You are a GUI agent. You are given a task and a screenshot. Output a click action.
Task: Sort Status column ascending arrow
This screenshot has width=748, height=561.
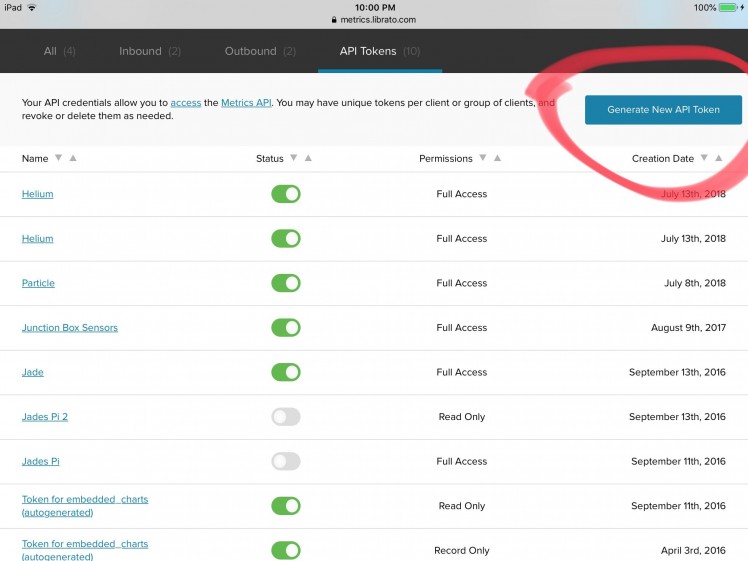(308, 157)
